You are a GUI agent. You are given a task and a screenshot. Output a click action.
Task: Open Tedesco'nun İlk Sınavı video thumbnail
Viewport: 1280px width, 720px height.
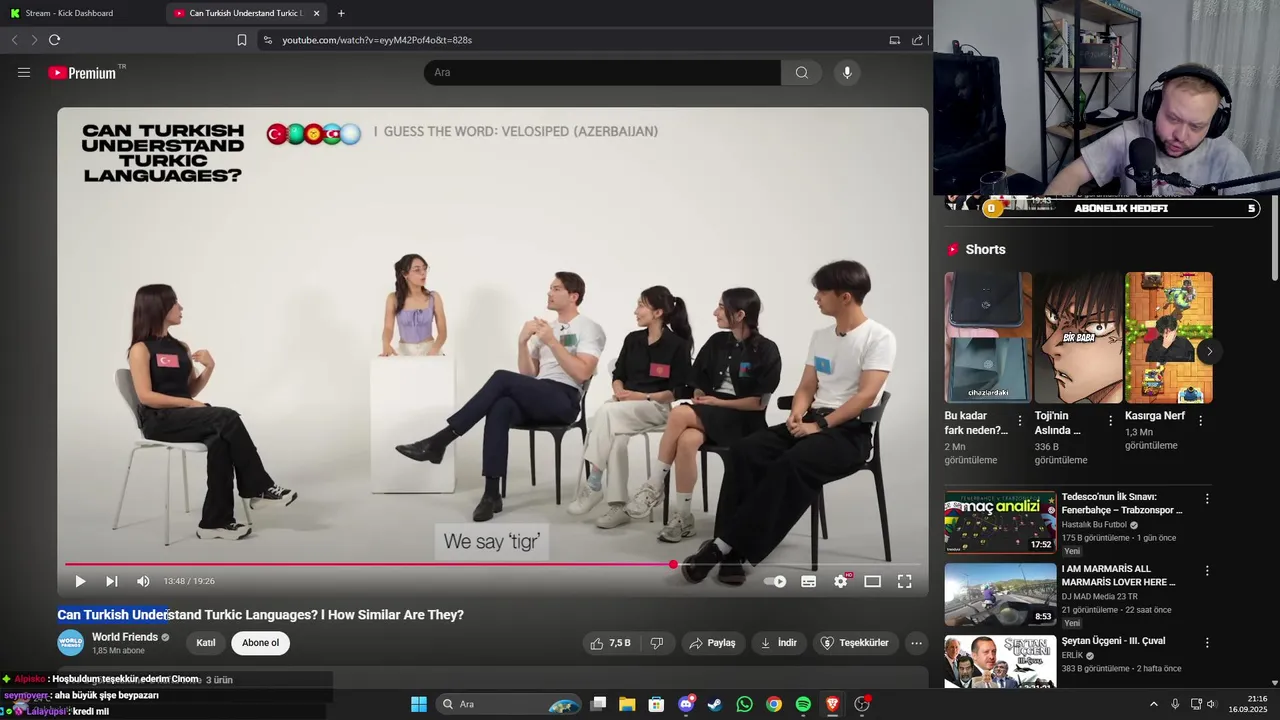click(x=1000, y=522)
